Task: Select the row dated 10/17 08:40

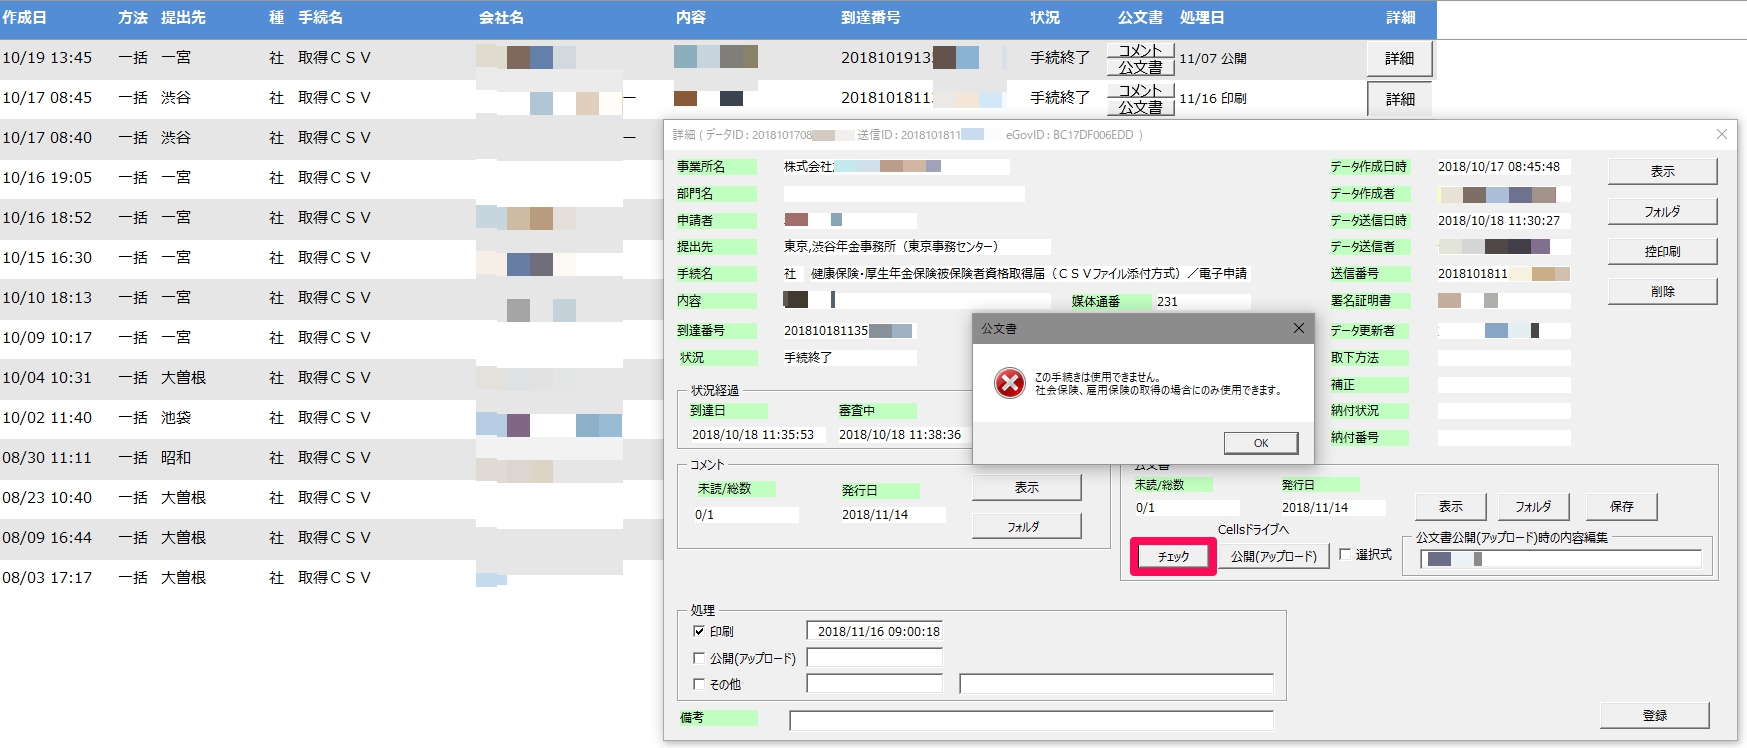Action: (330, 138)
